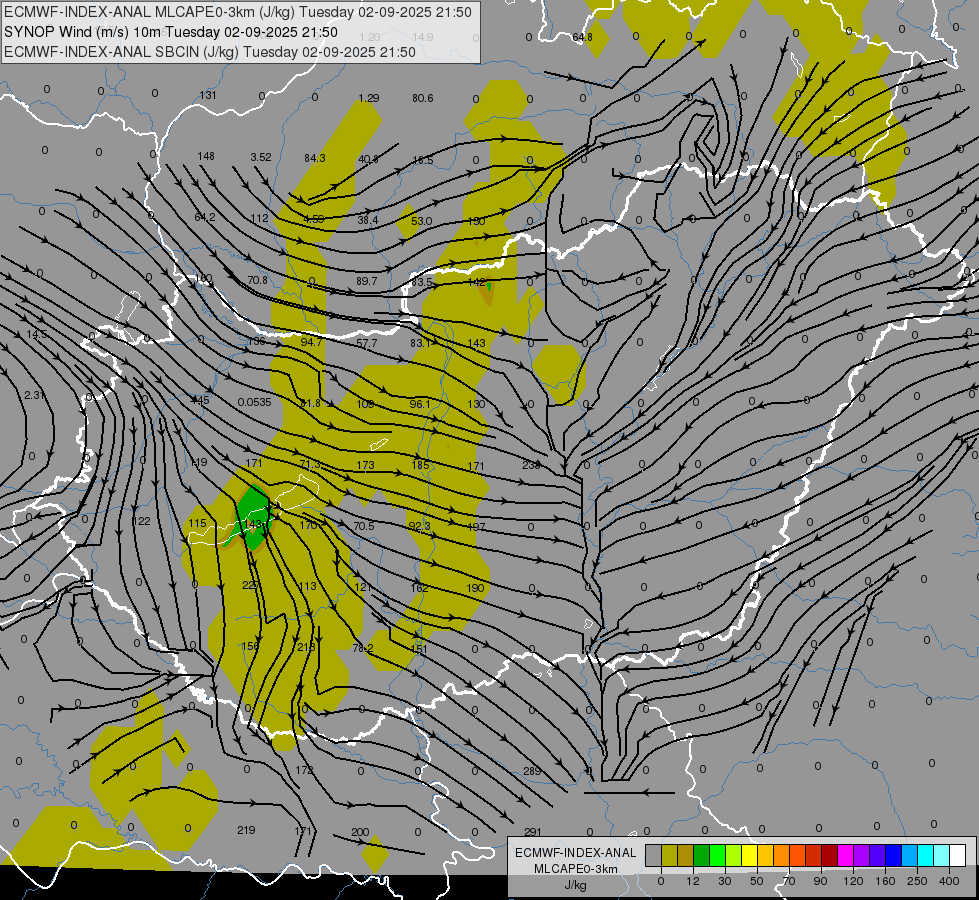Click the bright green legend swatch
This screenshot has height=900, width=979.
coord(718,856)
